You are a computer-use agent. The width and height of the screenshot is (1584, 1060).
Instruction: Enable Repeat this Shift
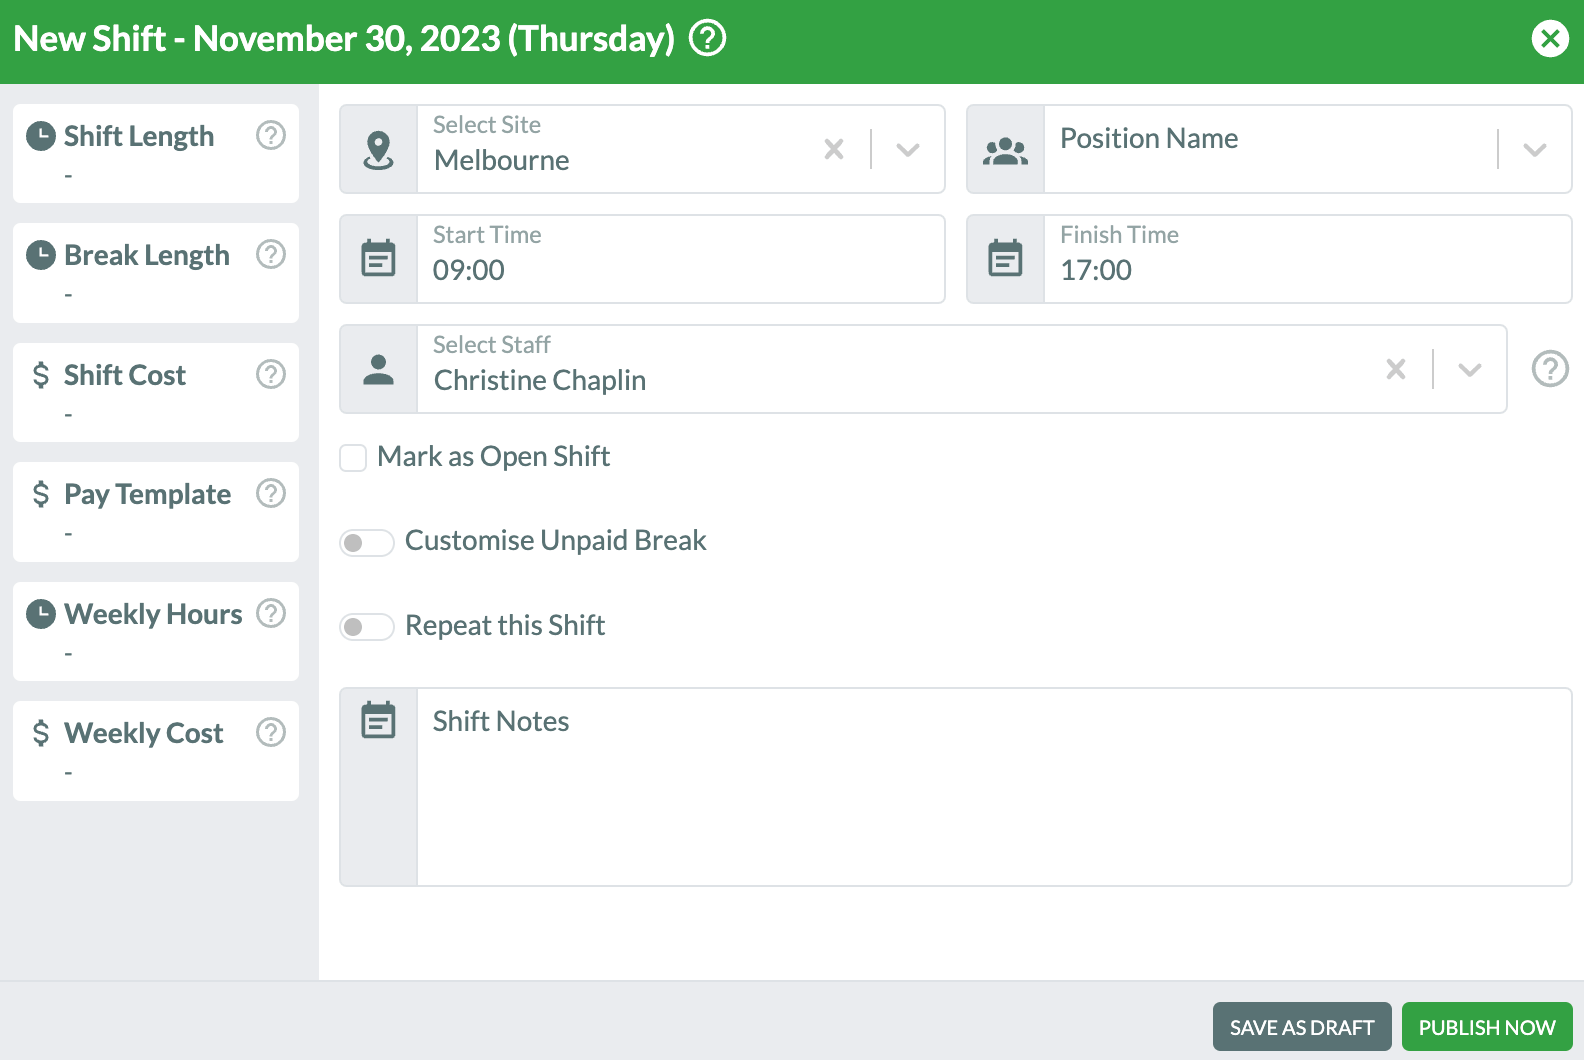[x=366, y=627]
